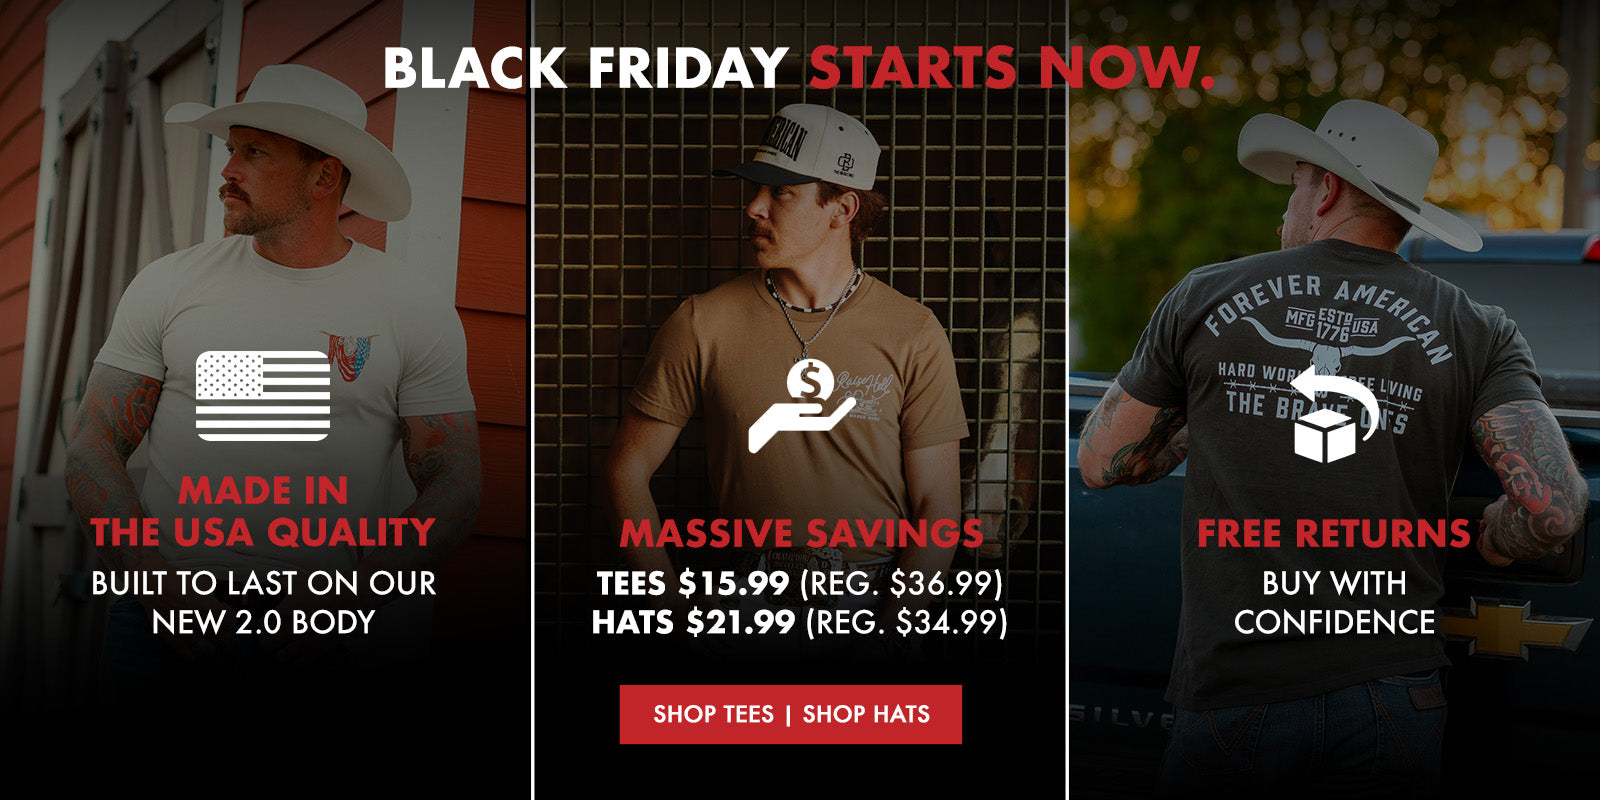Viewport: 1600px width, 800px height.
Task: Click the Free Returns heading
Action: [1334, 533]
